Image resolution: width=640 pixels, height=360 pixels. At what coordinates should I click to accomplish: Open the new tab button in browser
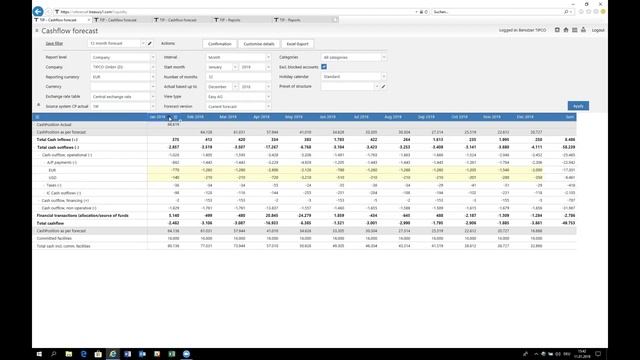pos(335,20)
